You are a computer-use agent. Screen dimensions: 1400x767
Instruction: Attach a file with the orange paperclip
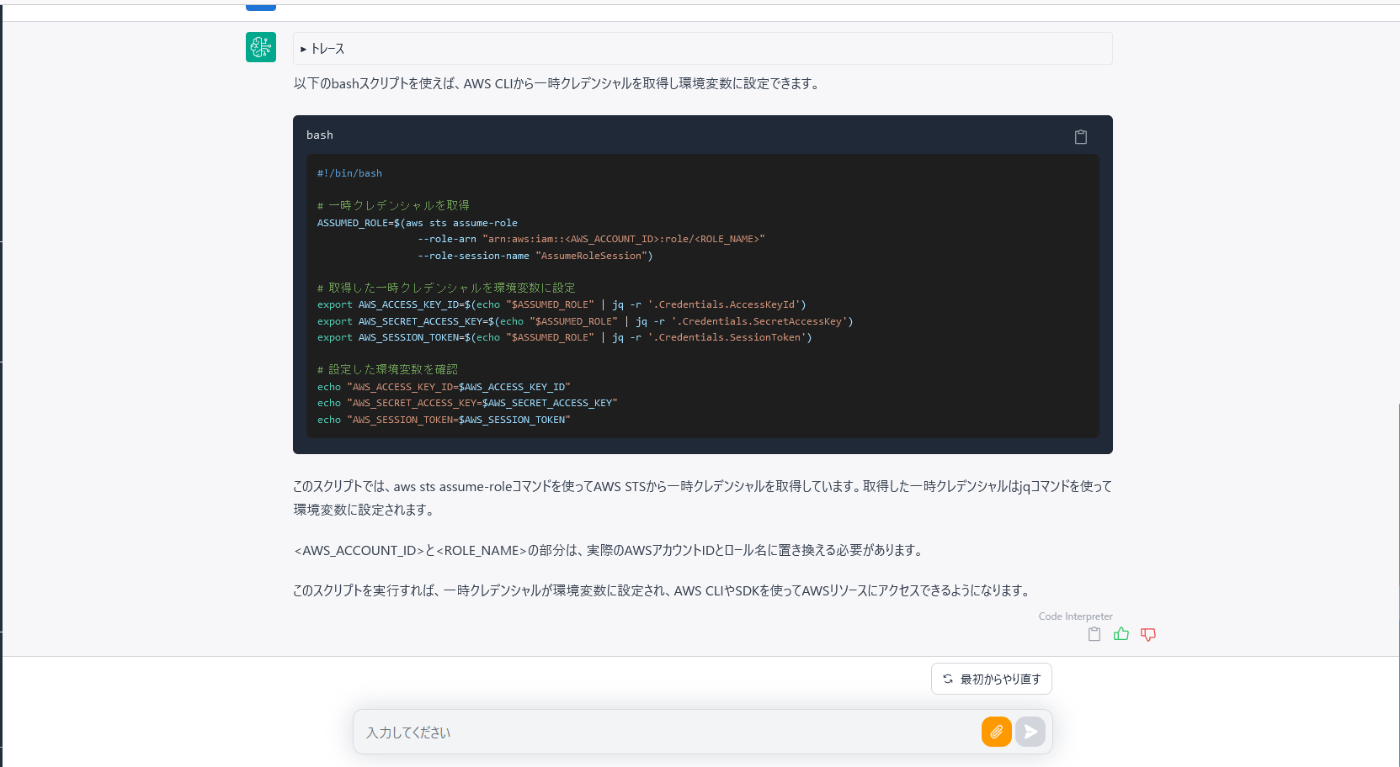(x=996, y=732)
